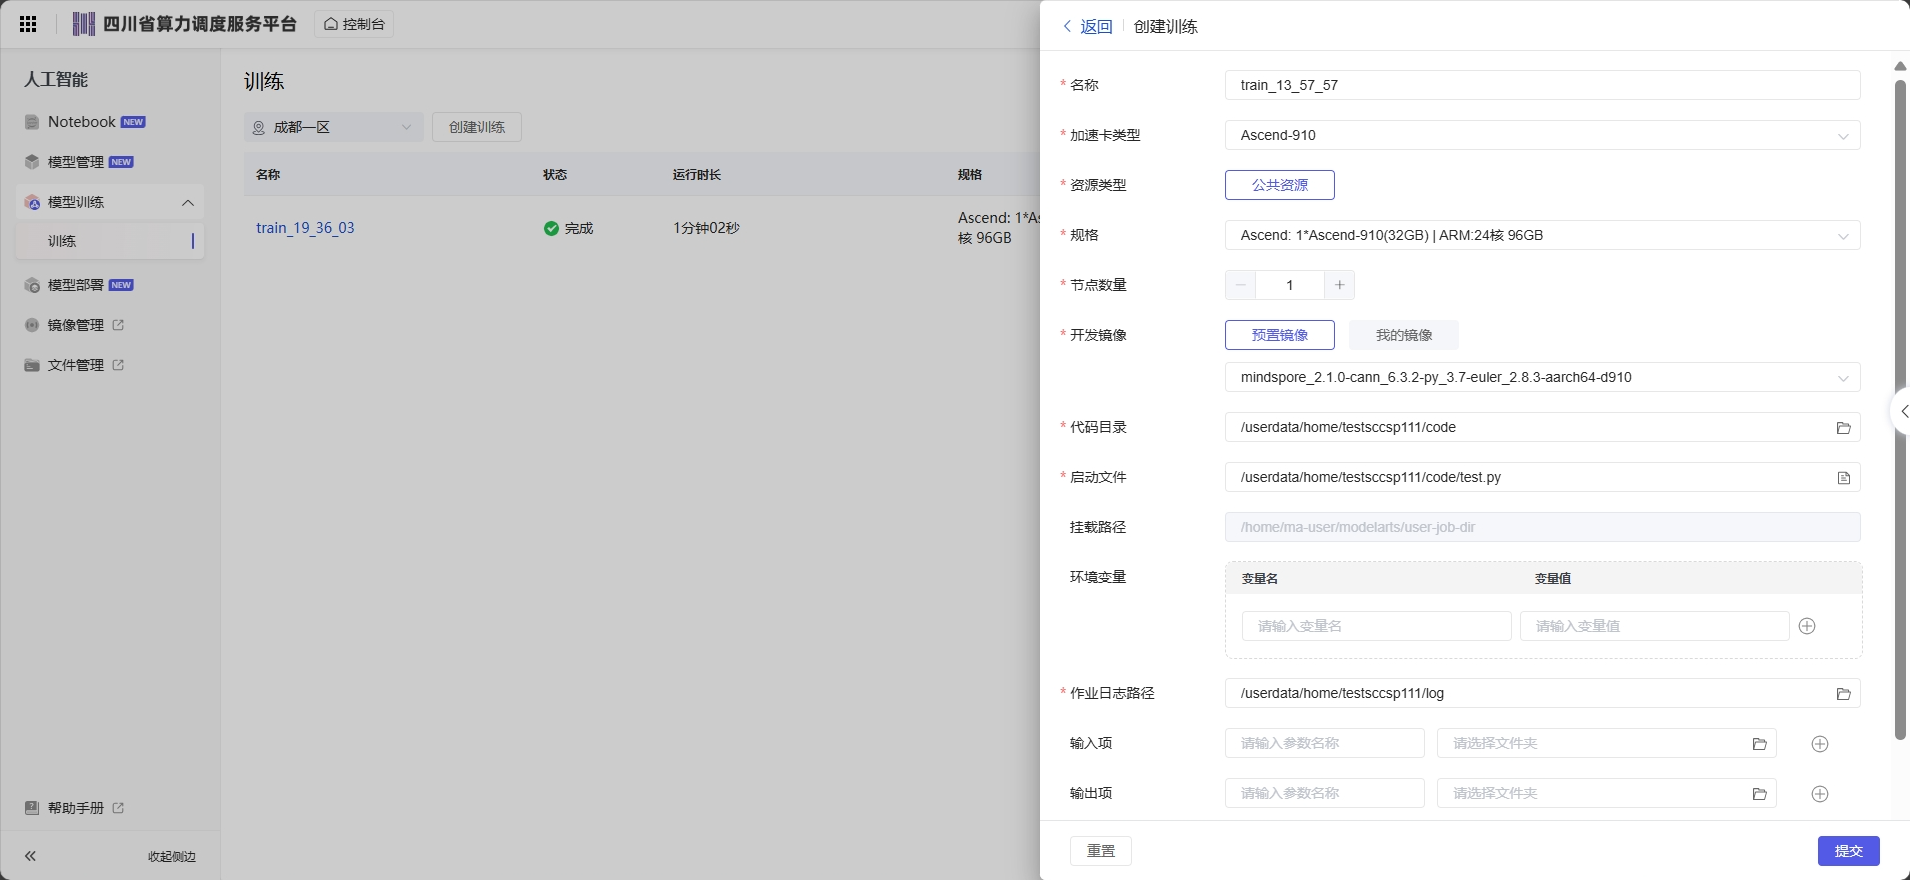The width and height of the screenshot is (1910, 880).
Task: Add 输出项 row with plus icon
Action: click(x=1820, y=794)
